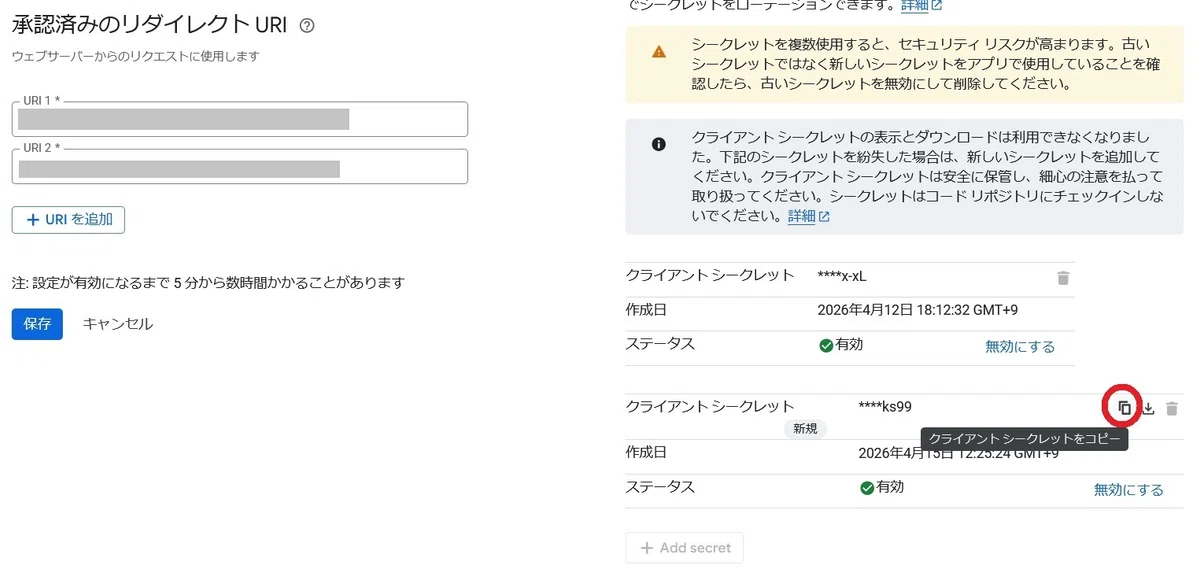Disable the ****ks99 secret via 無効にする
The image size is (1200, 569).
pyautogui.click(x=1129, y=489)
